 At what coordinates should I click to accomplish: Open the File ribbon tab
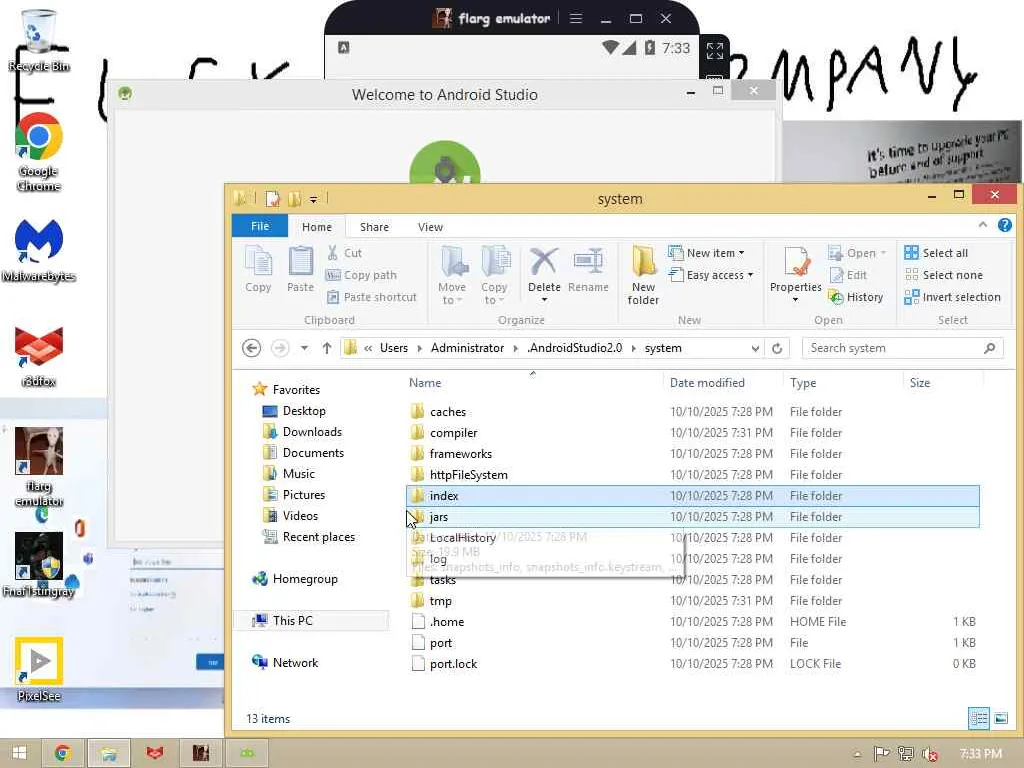pos(260,226)
